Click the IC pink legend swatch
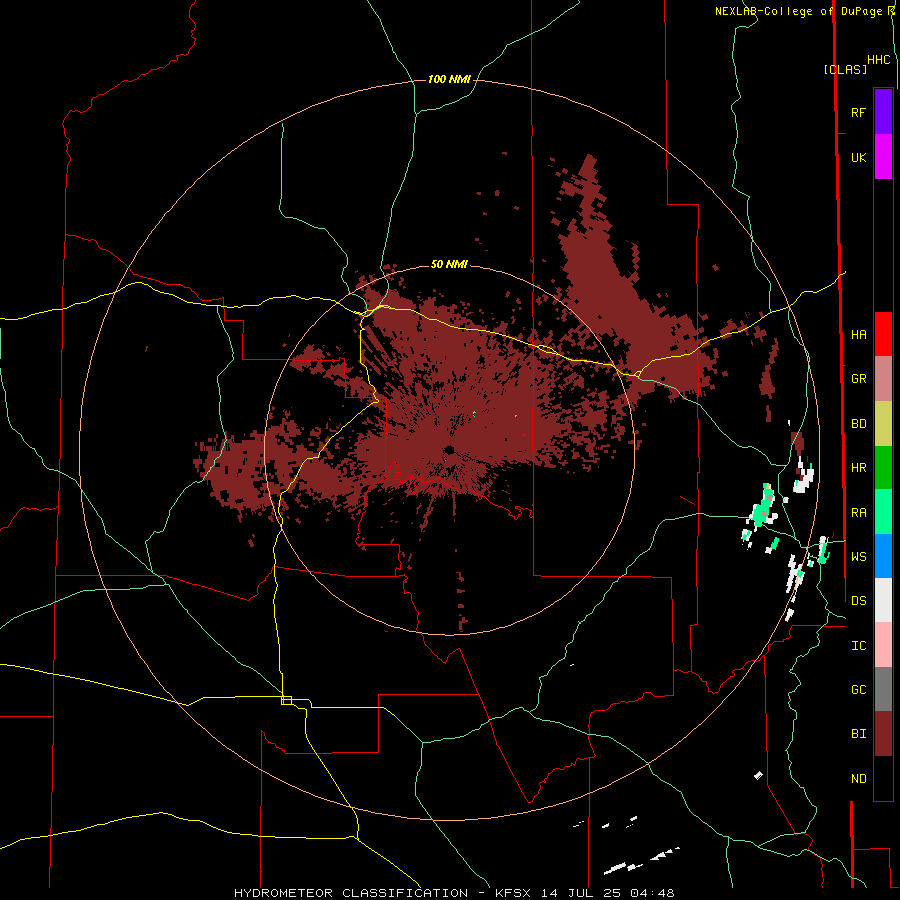 tap(883, 645)
